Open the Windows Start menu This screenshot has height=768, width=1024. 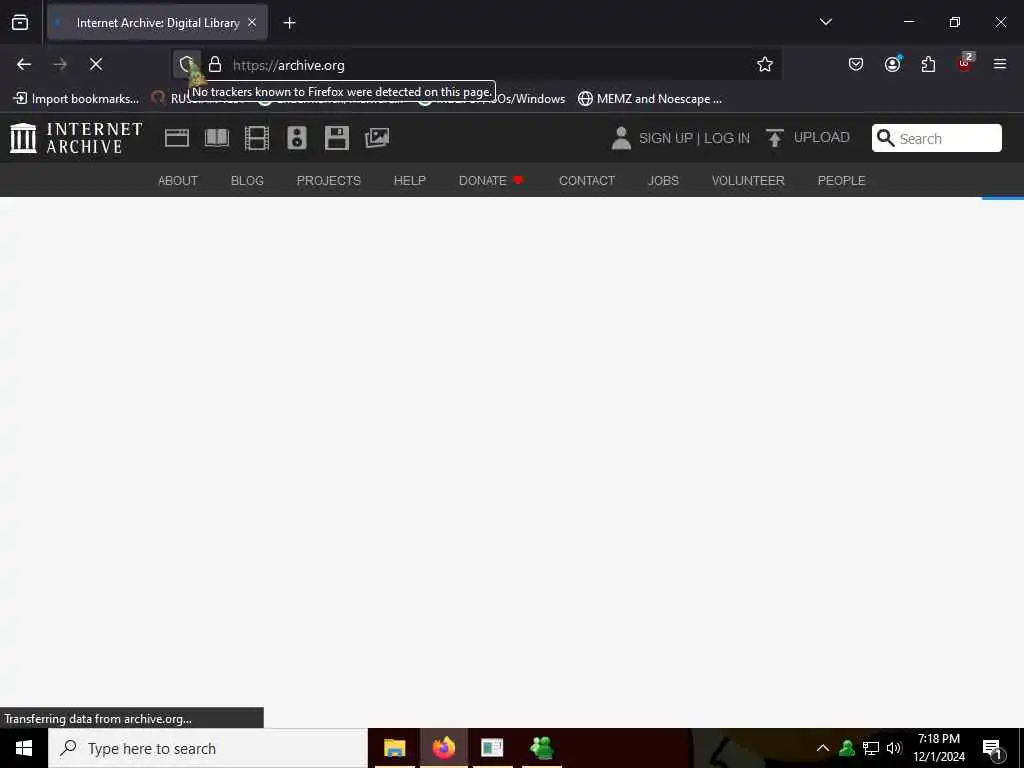24,748
